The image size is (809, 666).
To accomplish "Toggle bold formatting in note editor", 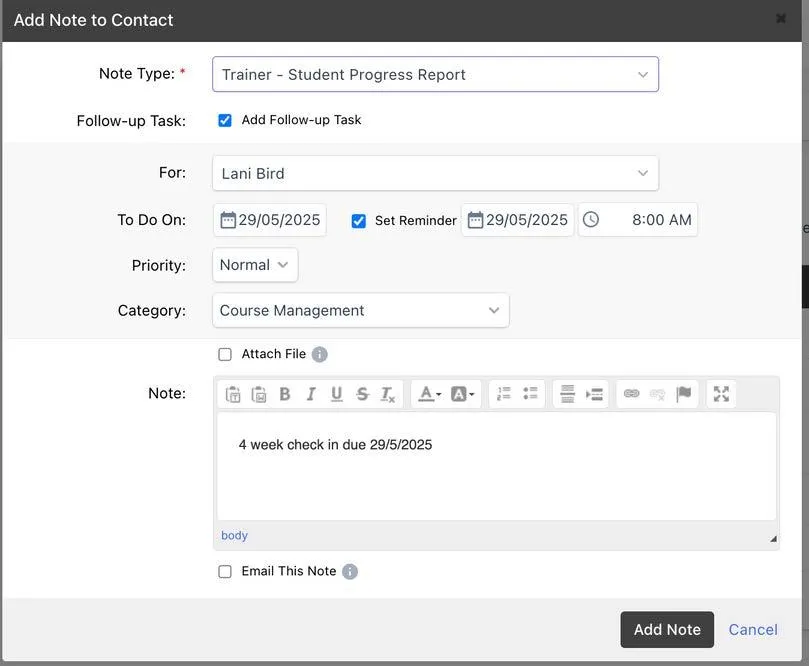I will [285, 394].
